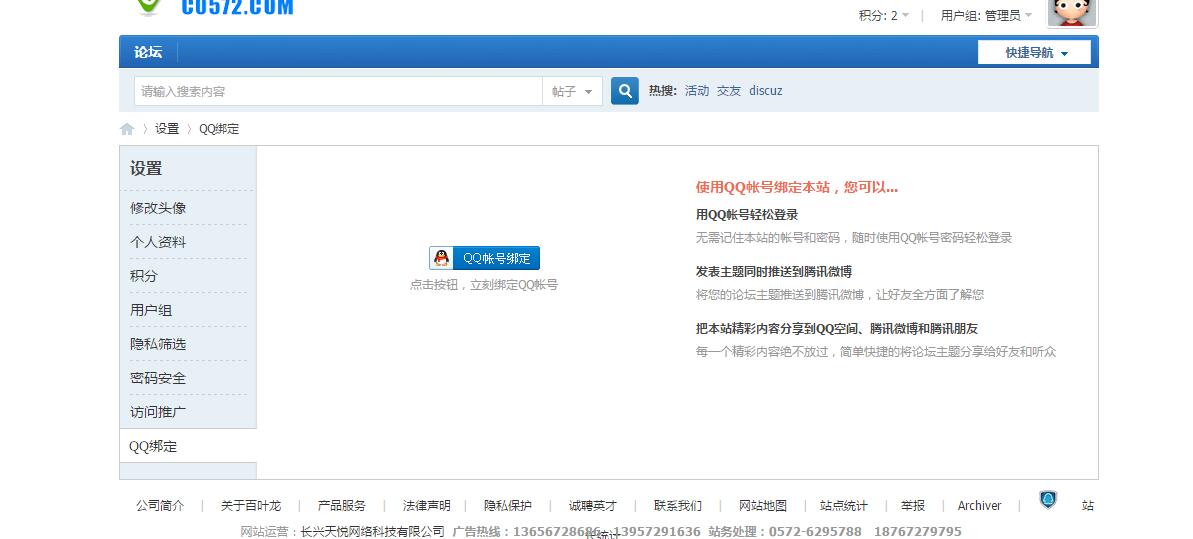Click the 设置 breadcrumb link
The height and width of the screenshot is (539, 1193).
pyautogui.click(x=167, y=129)
